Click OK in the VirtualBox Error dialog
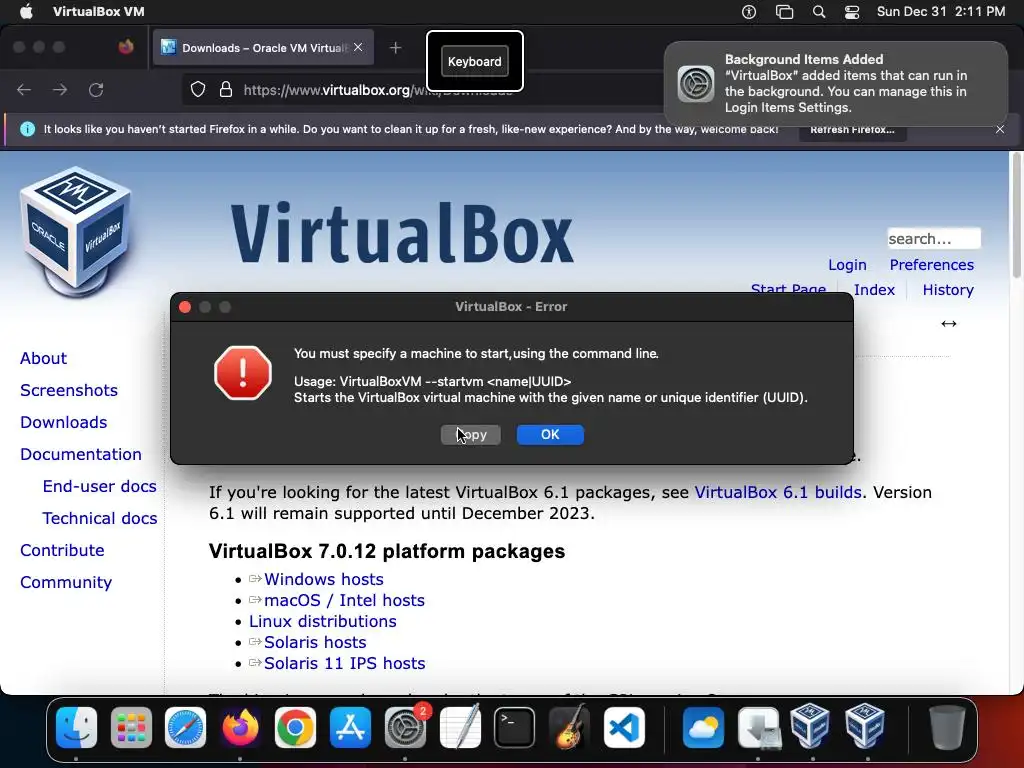 tap(550, 435)
